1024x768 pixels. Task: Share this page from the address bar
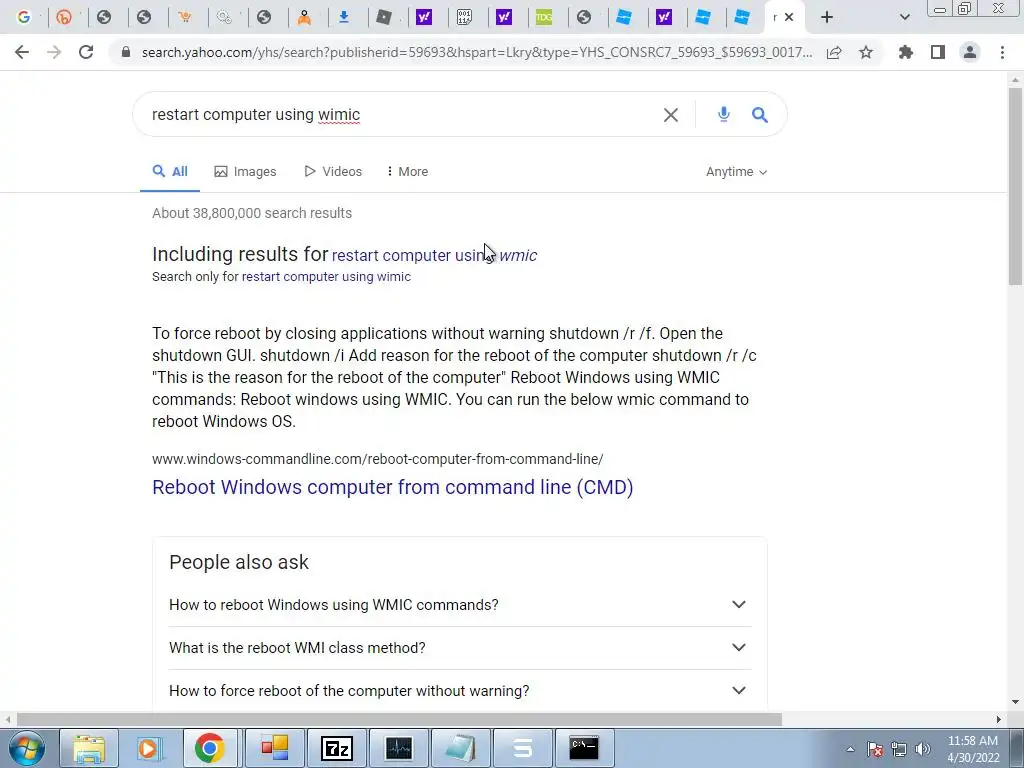tap(834, 52)
